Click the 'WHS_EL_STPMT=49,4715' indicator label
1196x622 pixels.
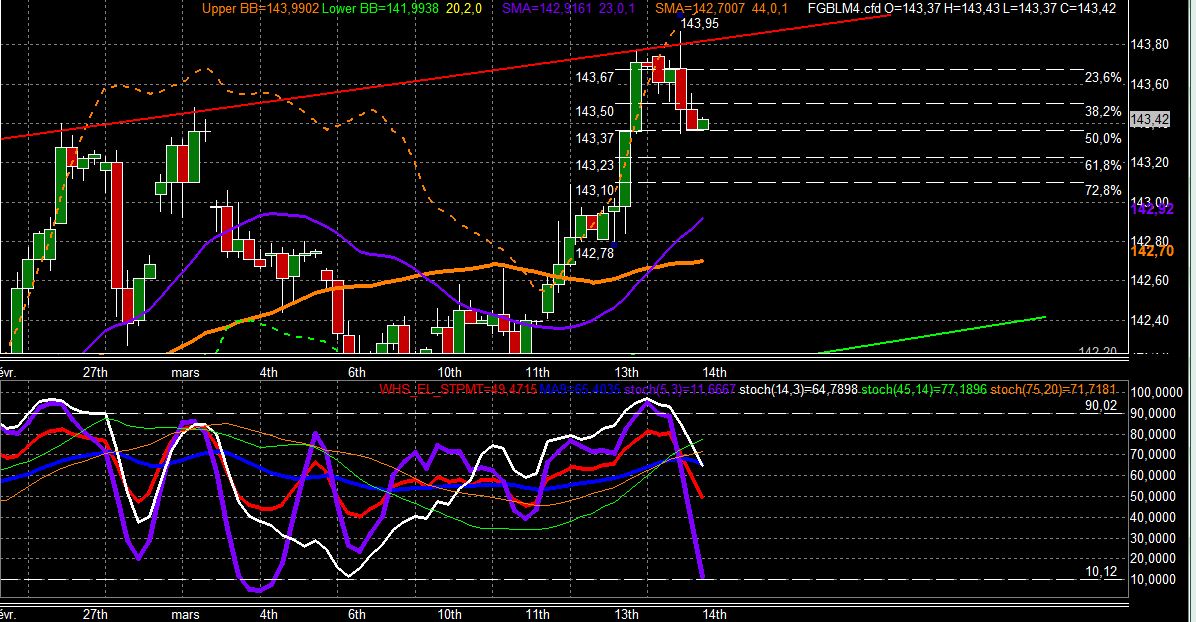click(456, 390)
